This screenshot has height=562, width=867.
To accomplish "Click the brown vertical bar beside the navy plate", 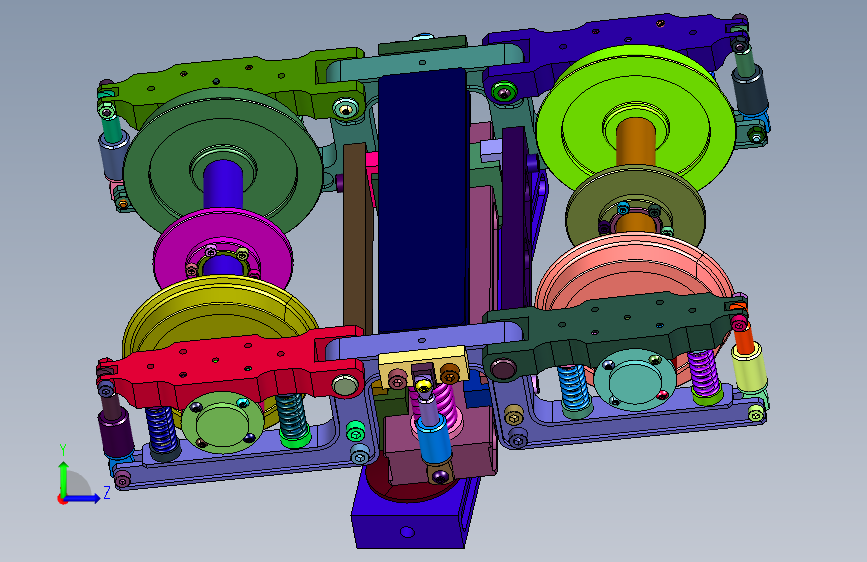I will 355,238.
